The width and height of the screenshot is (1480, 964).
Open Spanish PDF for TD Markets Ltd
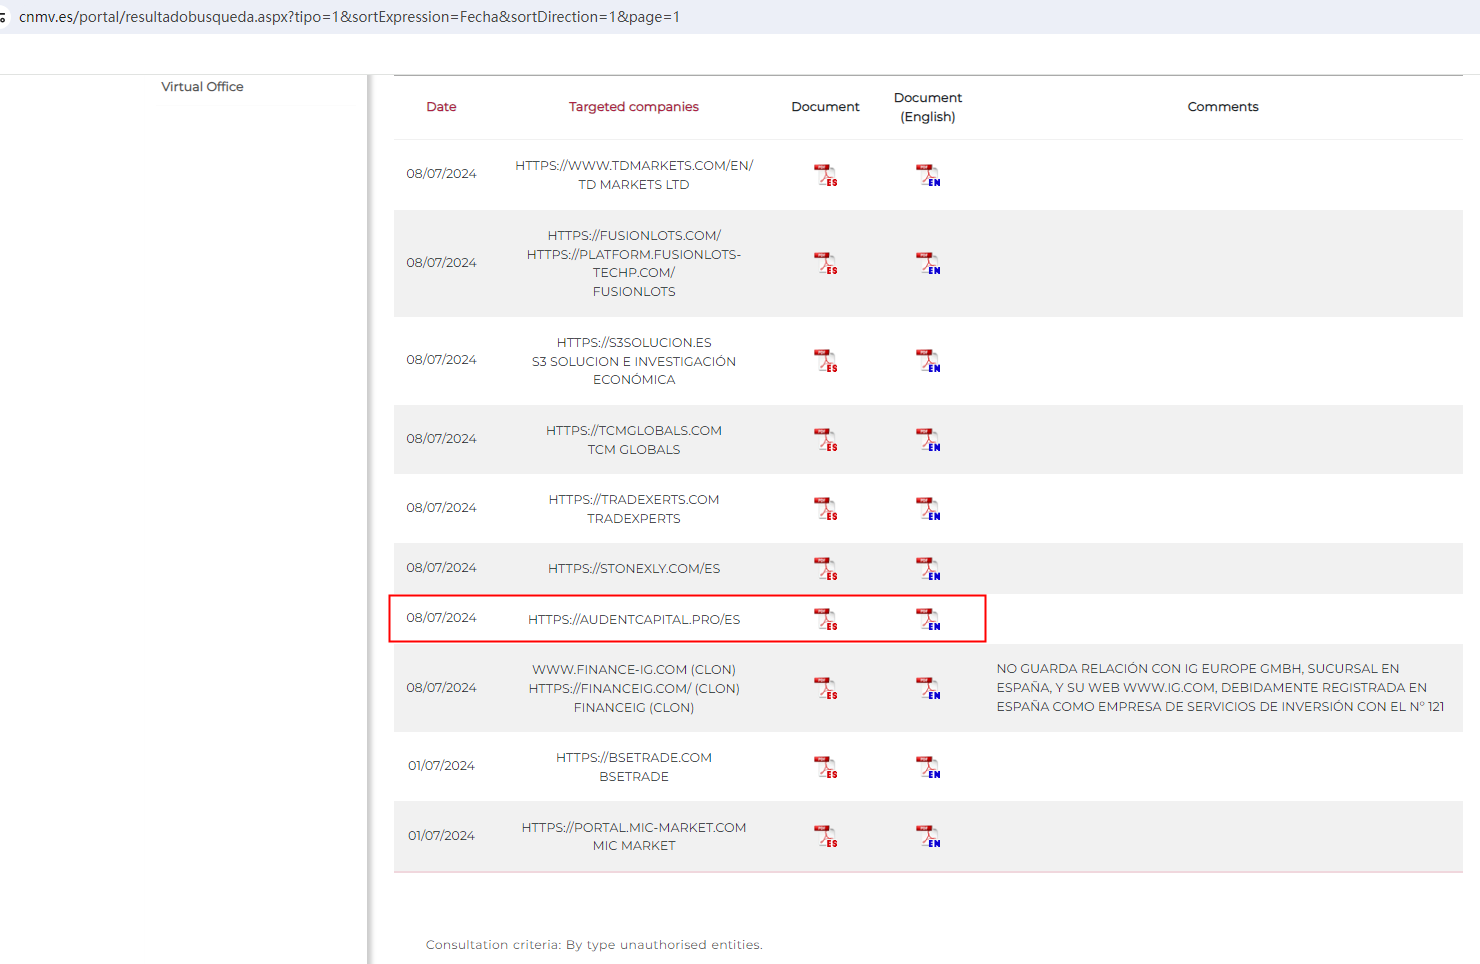(x=825, y=175)
